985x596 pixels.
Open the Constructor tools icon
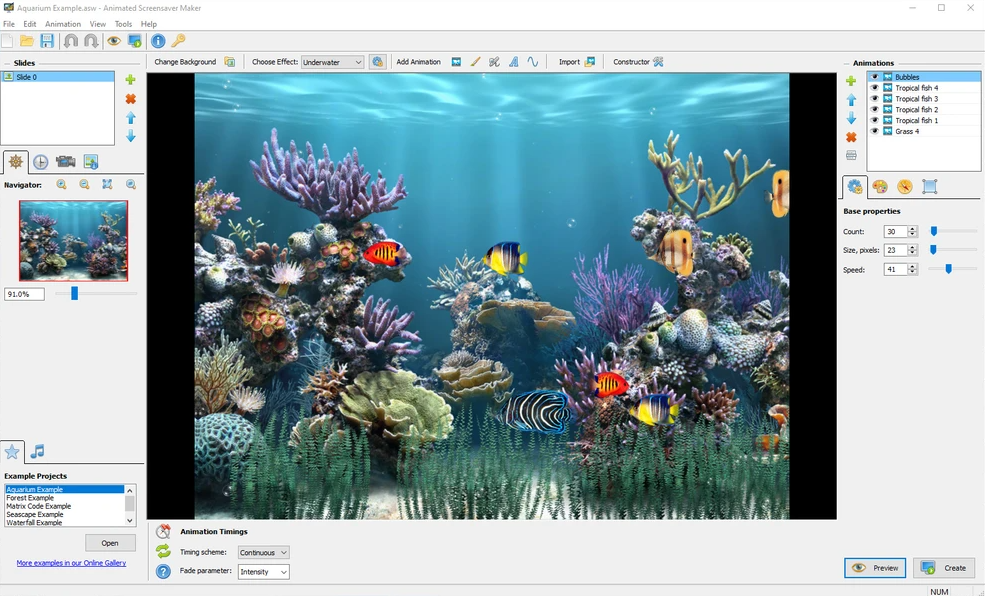pyautogui.click(x=658, y=62)
